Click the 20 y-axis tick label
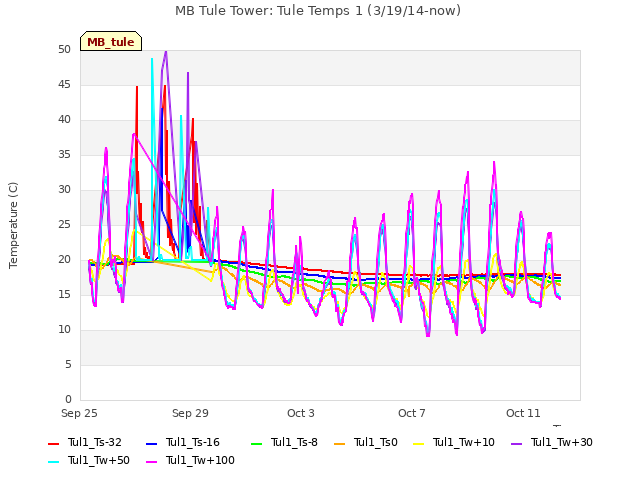This screenshot has width=640, height=480. pos(64,260)
